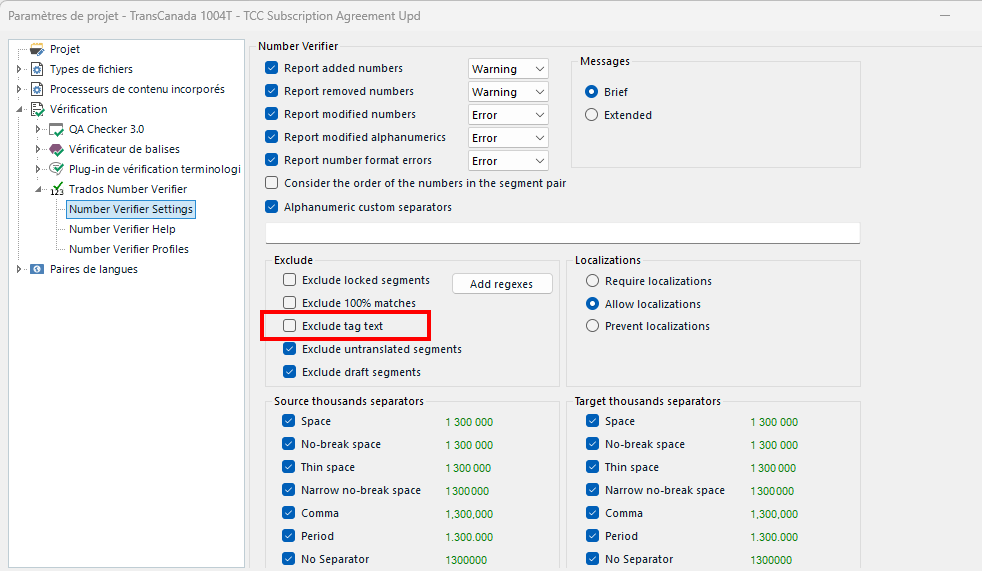This screenshot has height=571, width=982.
Task: Check the Exclude tag text box
Action: point(289,326)
